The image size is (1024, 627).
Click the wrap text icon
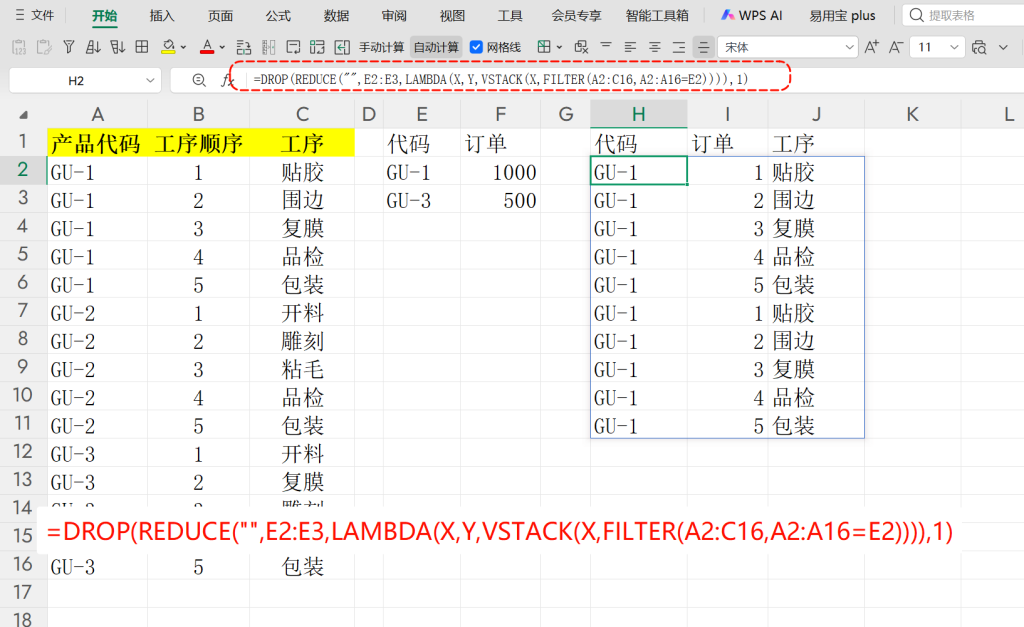pyautogui.click(x=293, y=47)
